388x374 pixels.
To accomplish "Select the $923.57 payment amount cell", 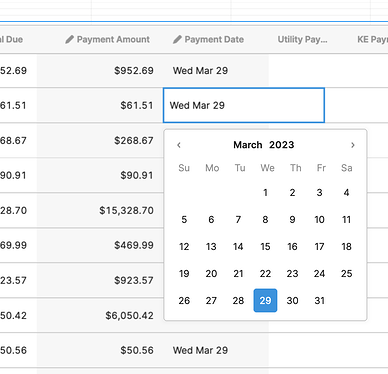I will [x=100, y=280].
